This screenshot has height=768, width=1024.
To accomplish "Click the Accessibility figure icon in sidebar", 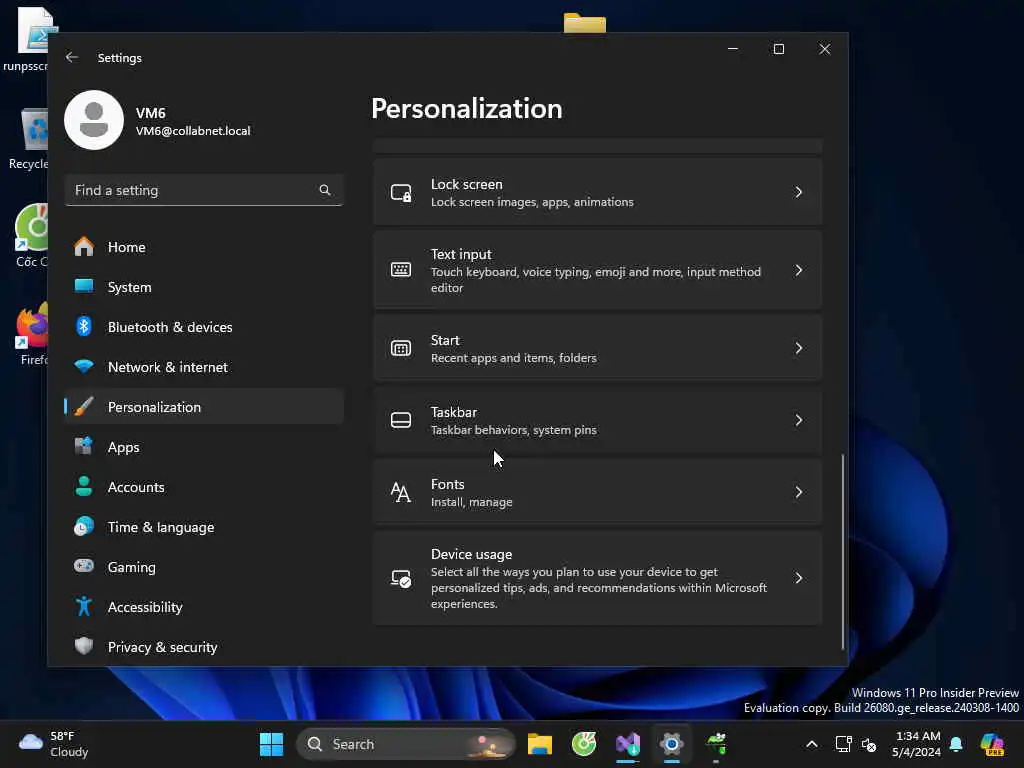I will click(x=84, y=607).
